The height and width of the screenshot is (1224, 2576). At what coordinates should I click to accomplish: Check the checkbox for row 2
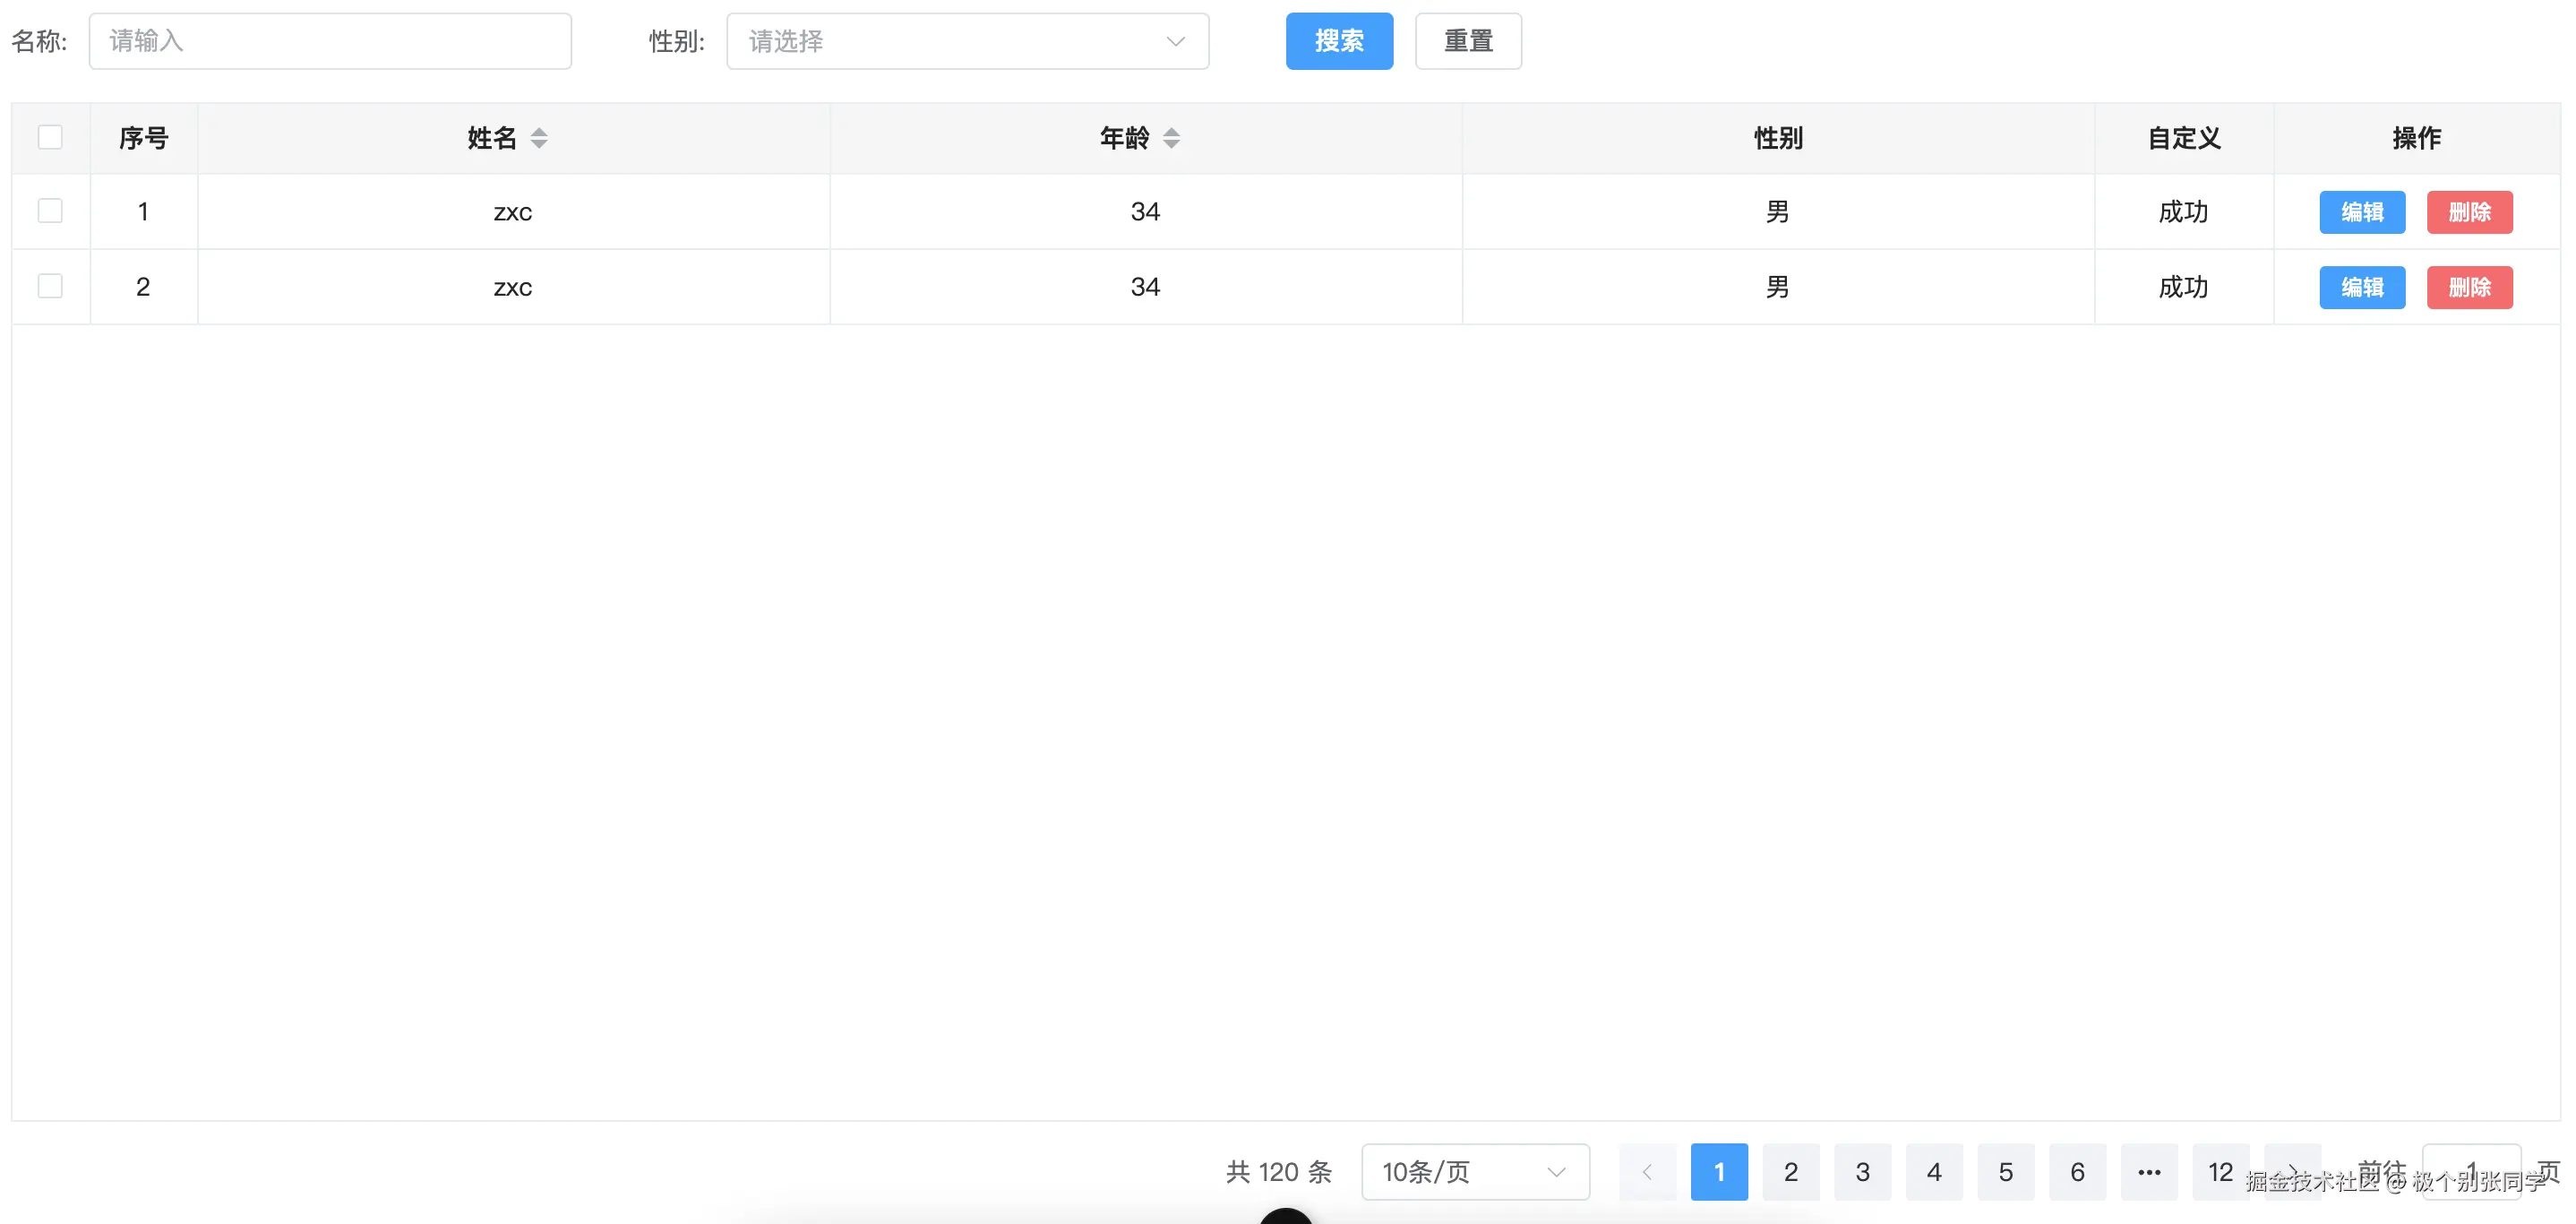[x=50, y=286]
